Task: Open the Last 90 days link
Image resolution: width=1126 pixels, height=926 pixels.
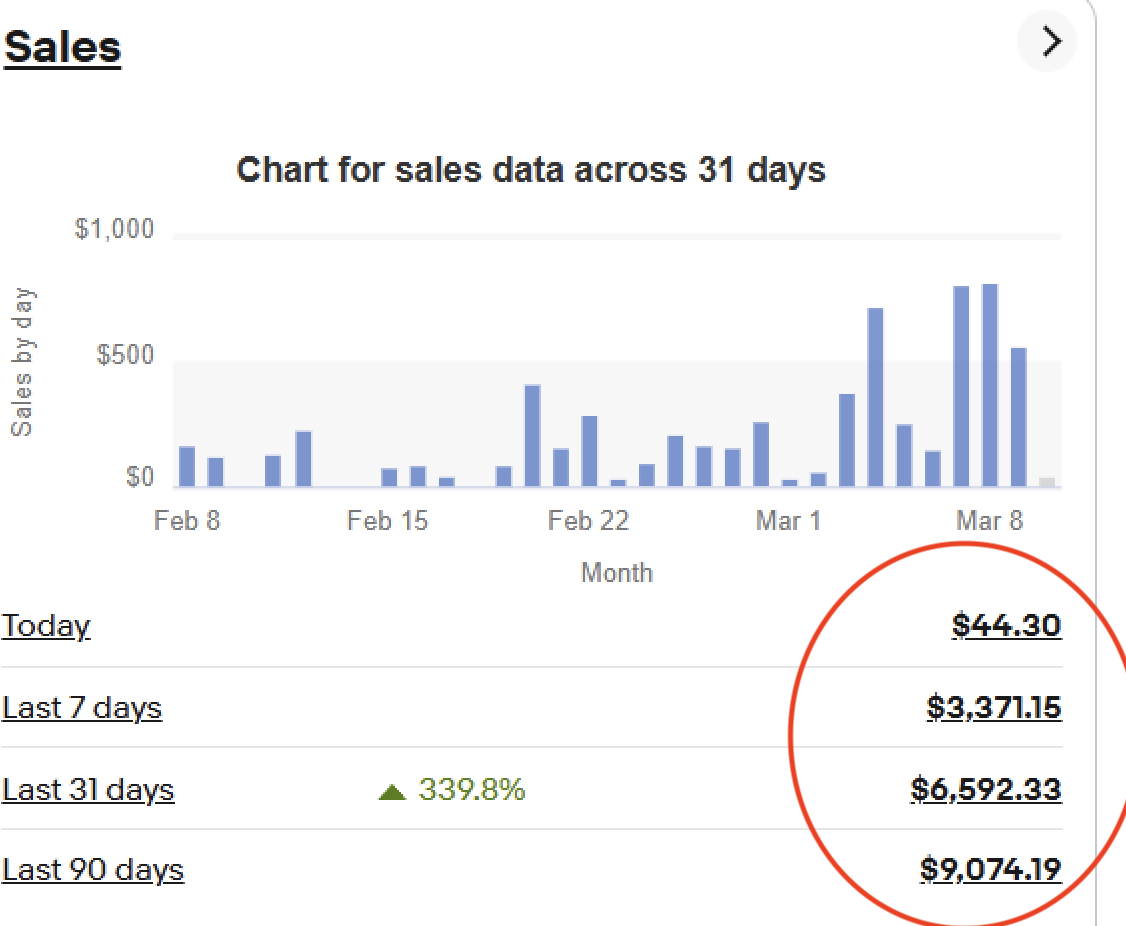Action: [x=93, y=870]
